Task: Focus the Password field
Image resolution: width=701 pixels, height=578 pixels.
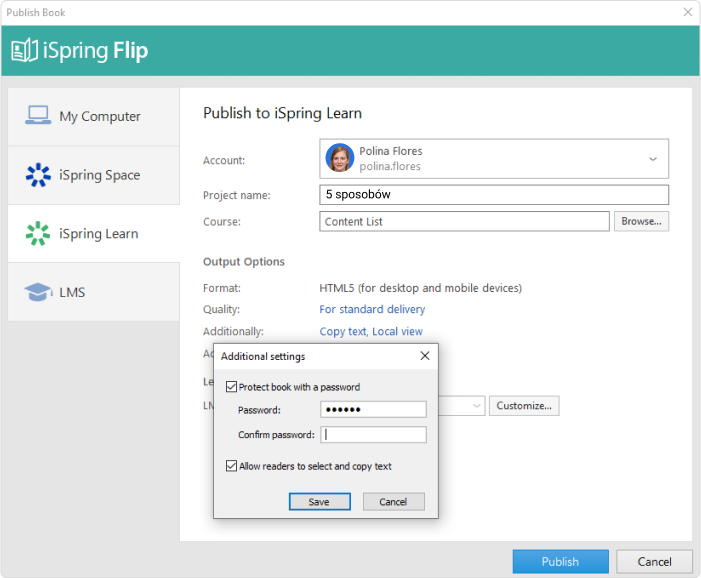Action: tap(373, 409)
